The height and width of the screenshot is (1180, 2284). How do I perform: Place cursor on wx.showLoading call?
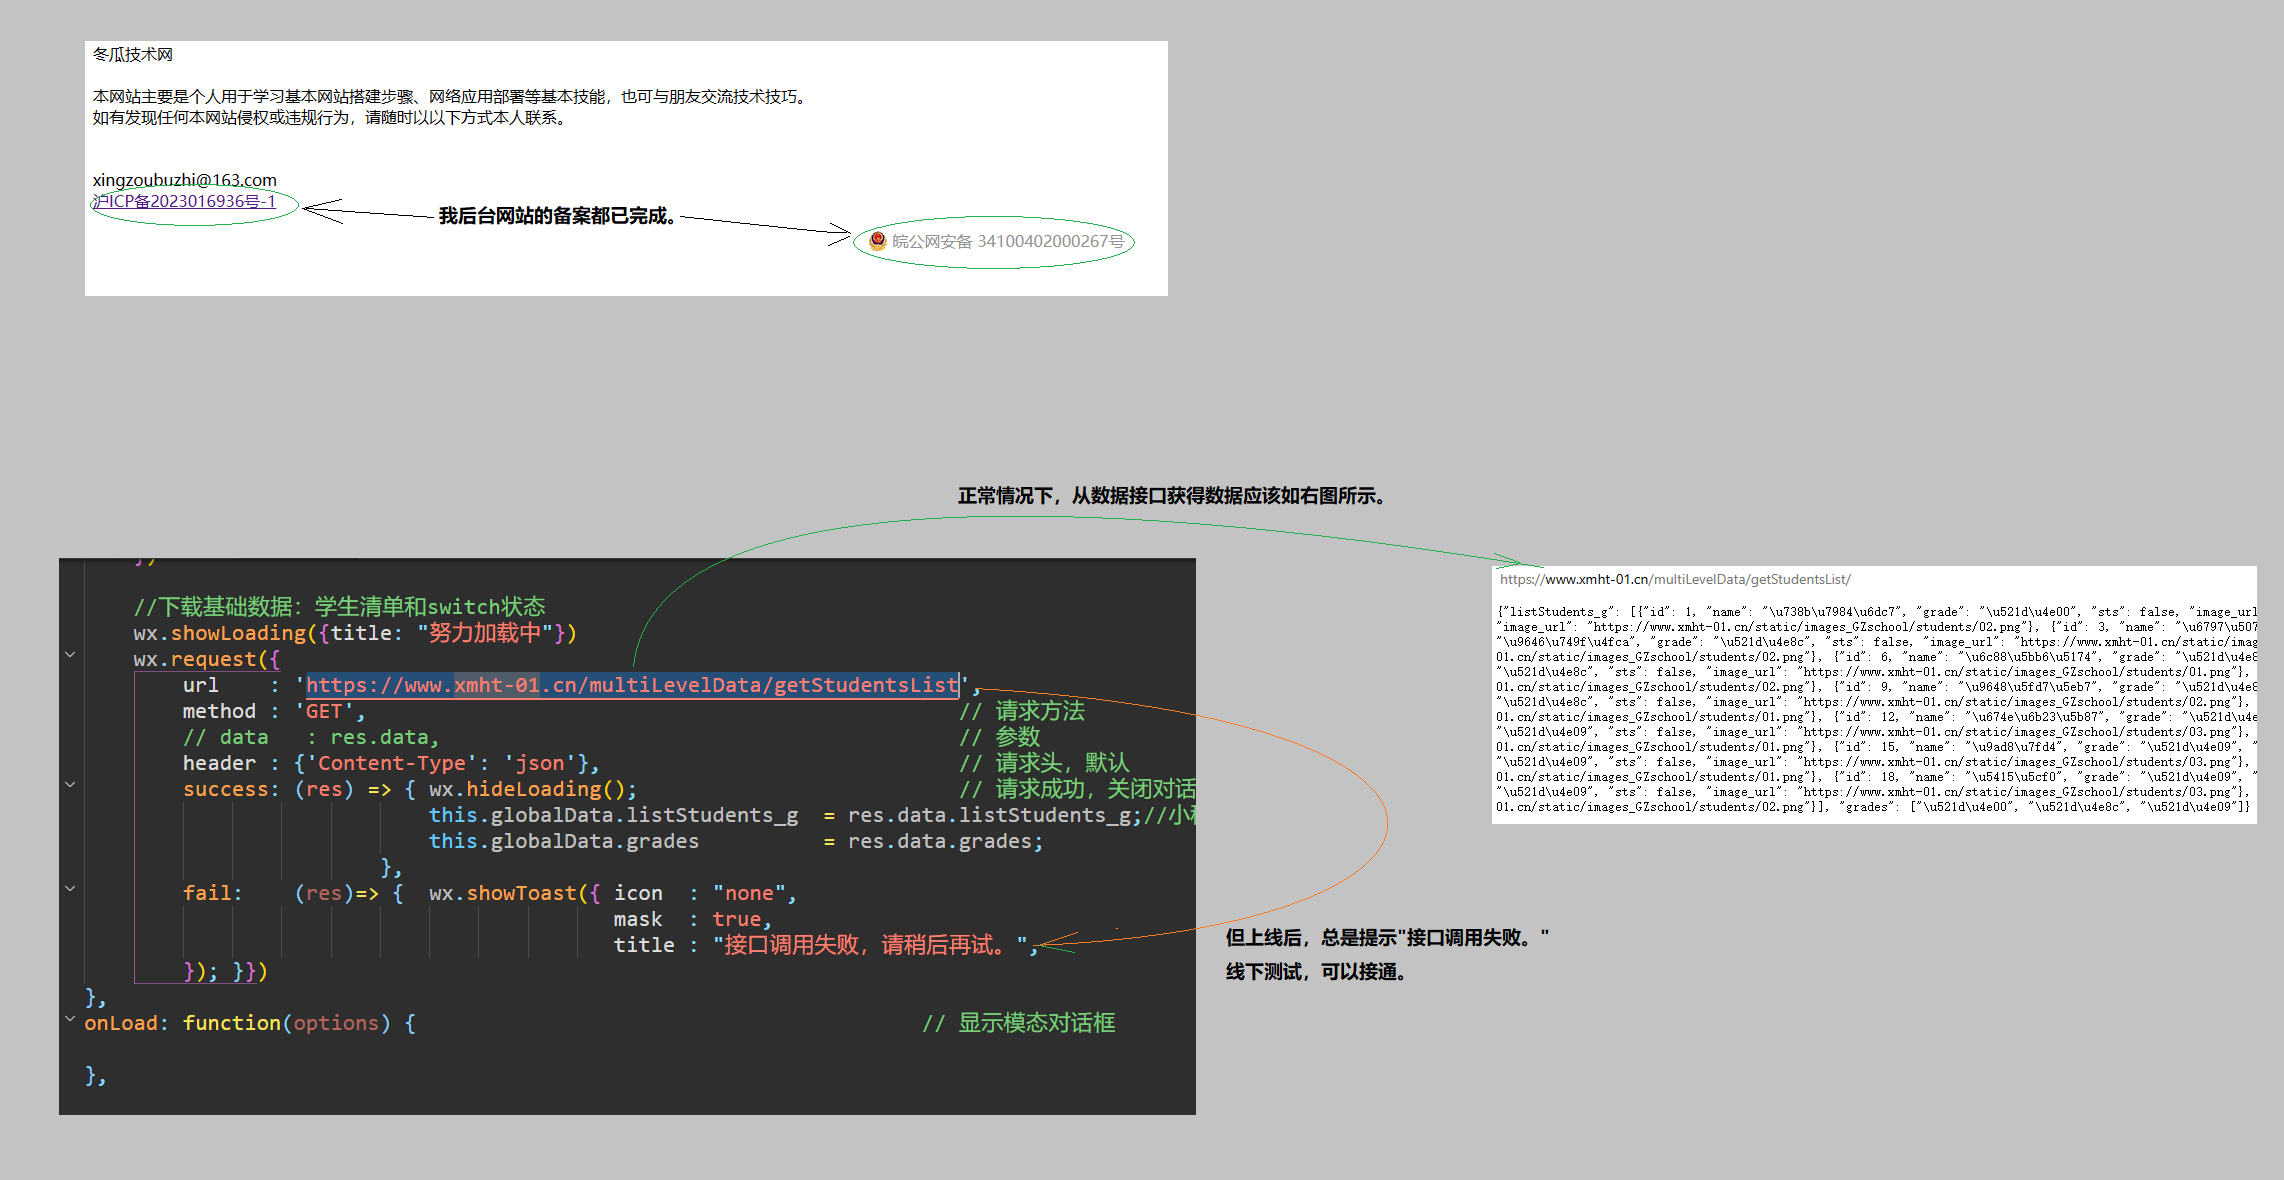238,633
